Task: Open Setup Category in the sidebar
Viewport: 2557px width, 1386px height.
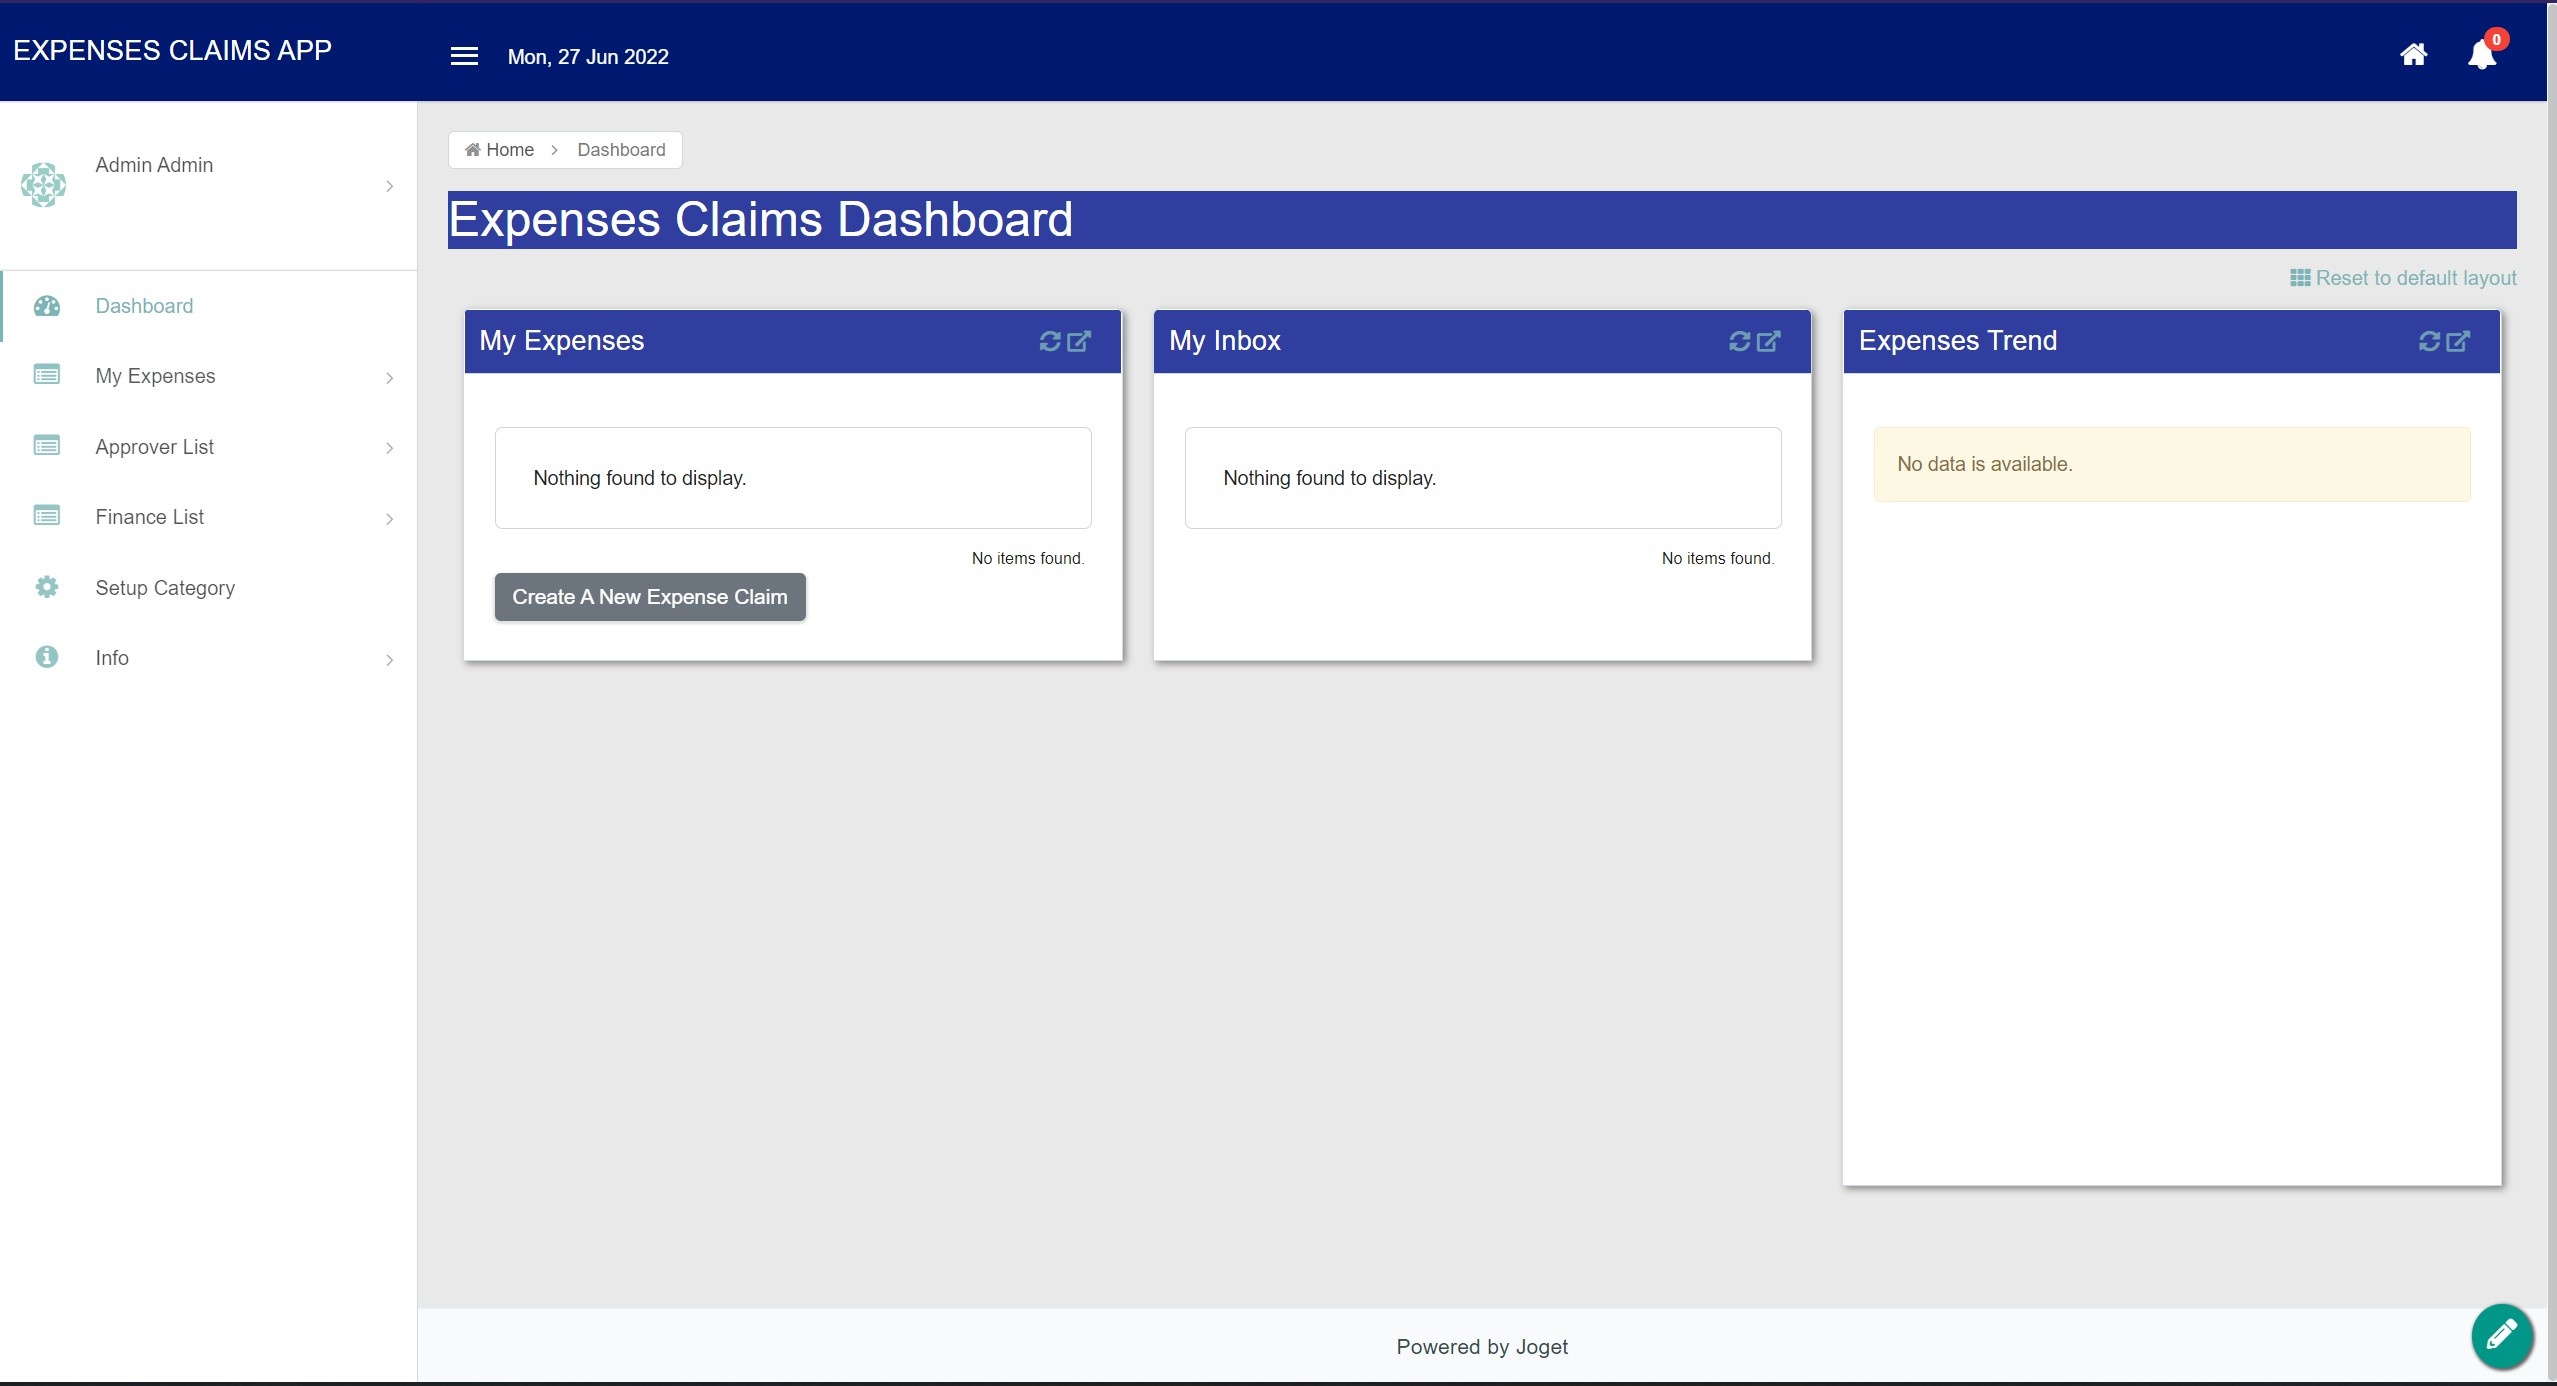Action: (x=165, y=588)
